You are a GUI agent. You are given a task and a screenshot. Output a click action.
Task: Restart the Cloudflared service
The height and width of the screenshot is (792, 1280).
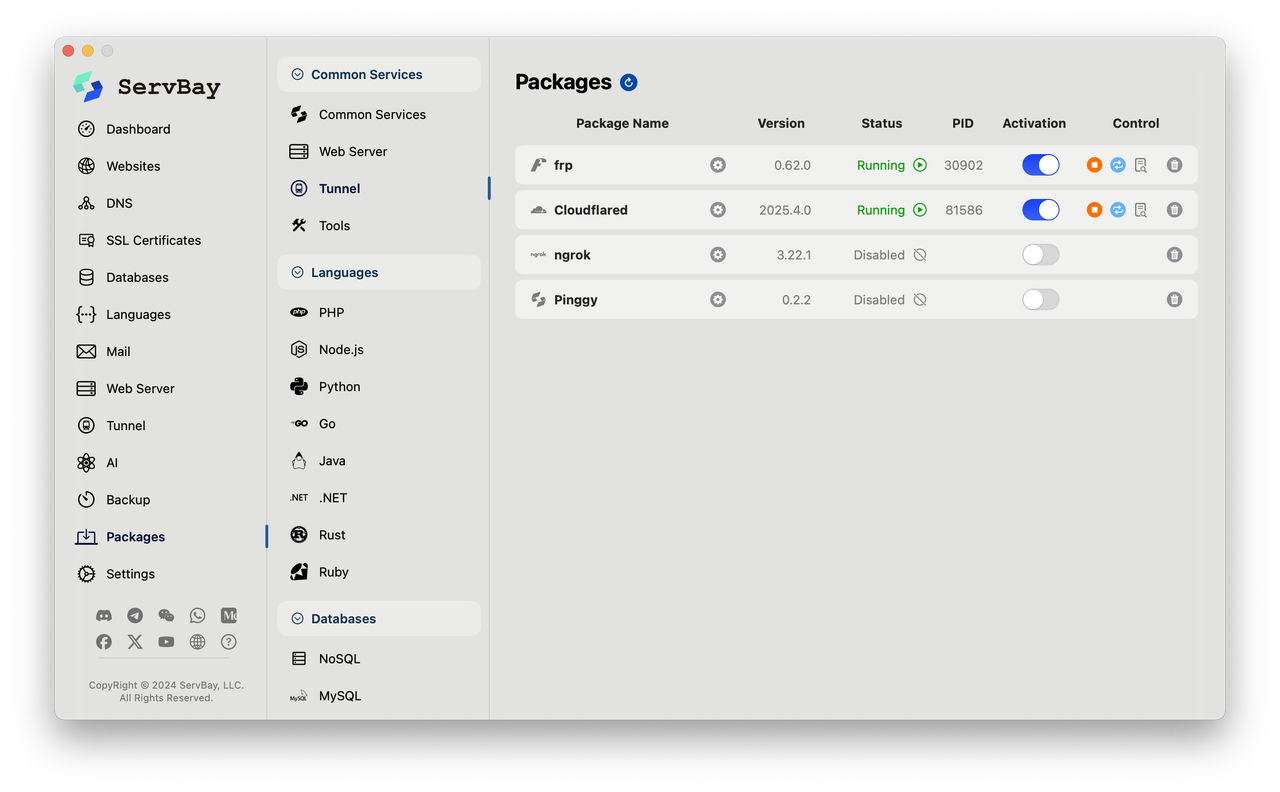click(x=1118, y=210)
